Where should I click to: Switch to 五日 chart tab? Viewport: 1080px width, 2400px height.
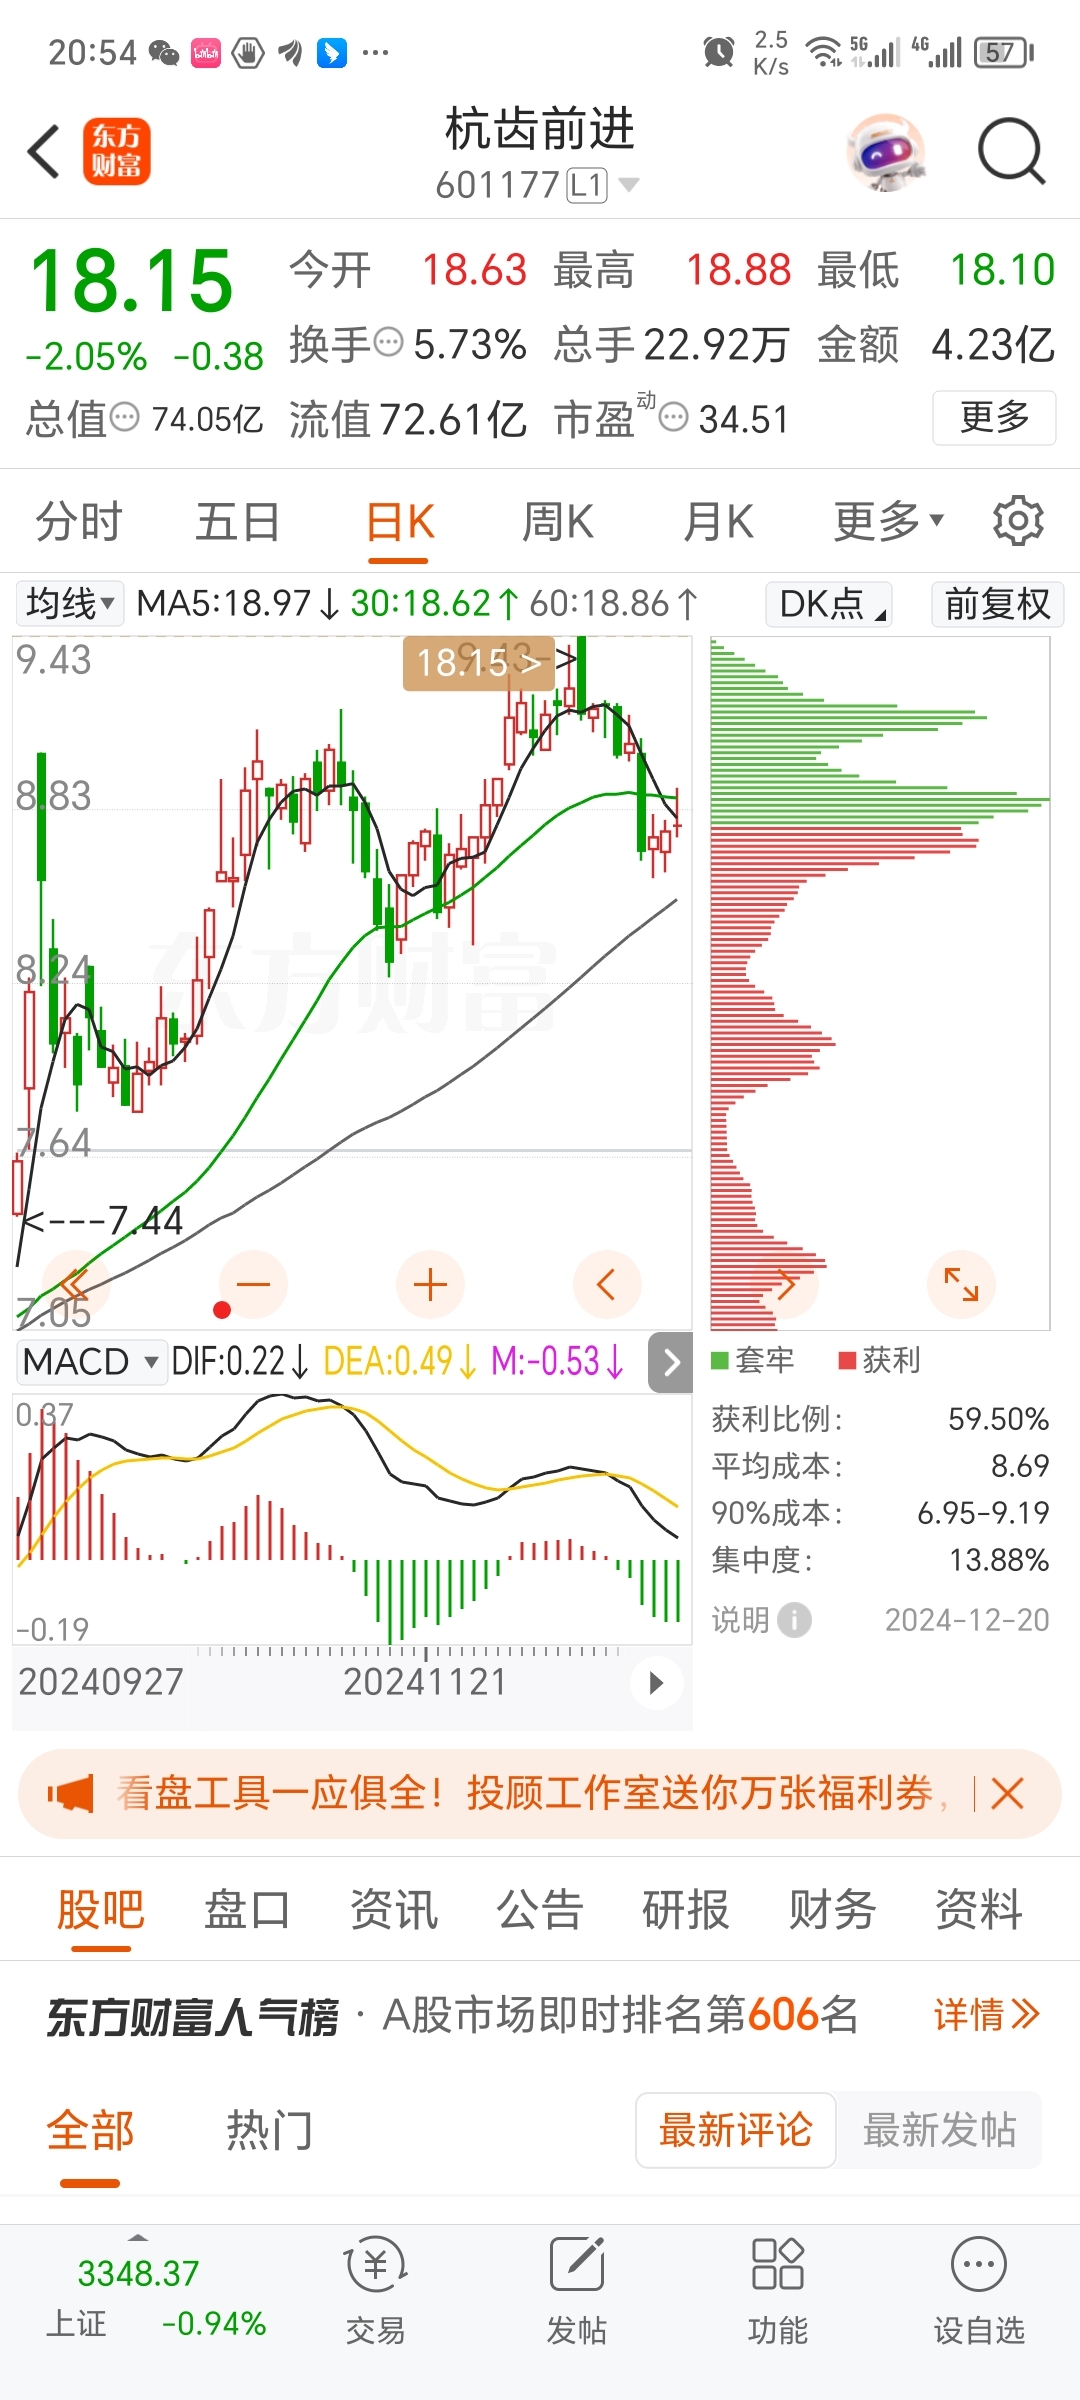point(238,522)
